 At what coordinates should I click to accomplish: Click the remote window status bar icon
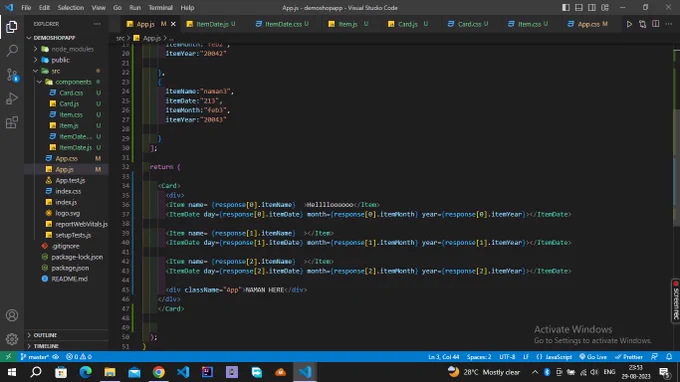8,357
